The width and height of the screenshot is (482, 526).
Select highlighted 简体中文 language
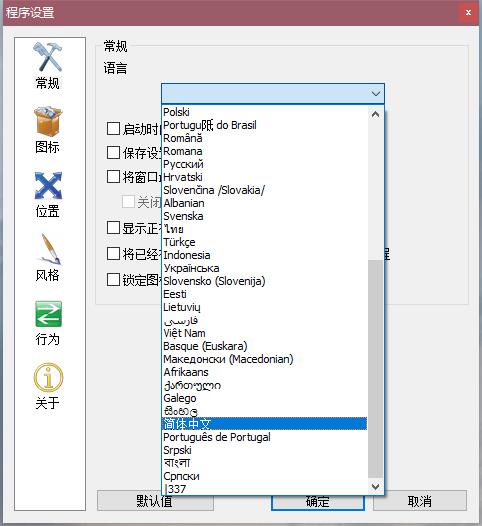point(265,424)
